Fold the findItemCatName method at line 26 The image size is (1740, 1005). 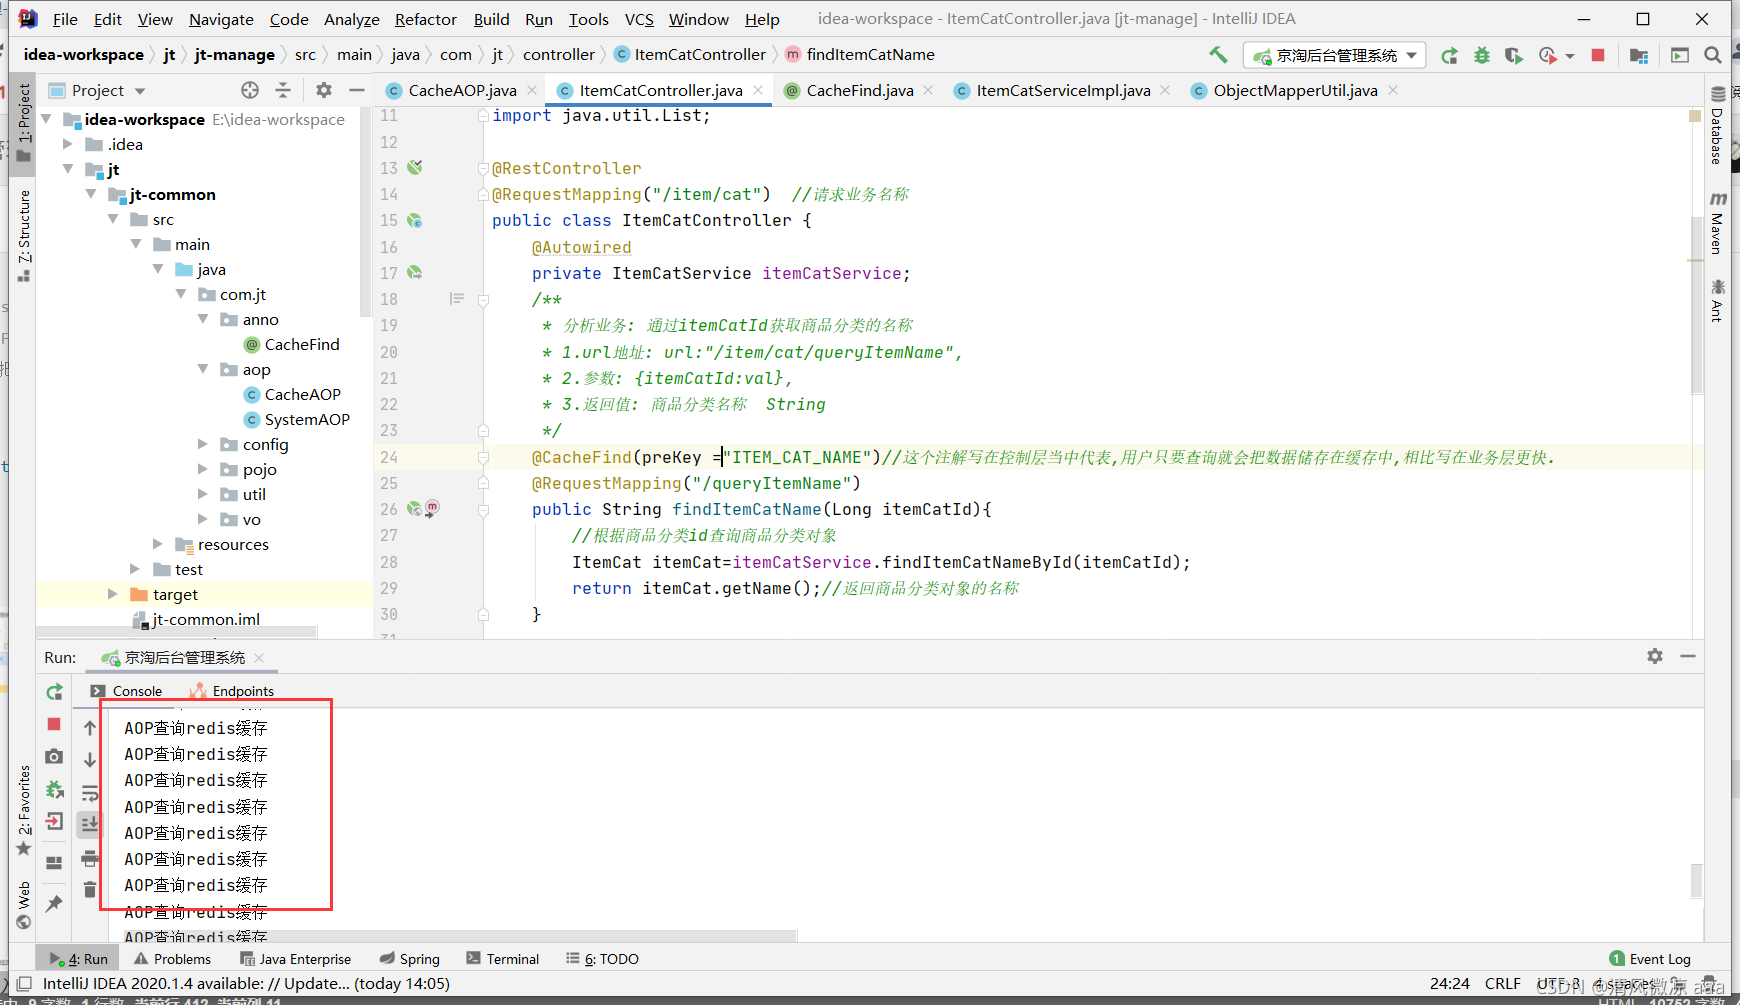(483, 510)
